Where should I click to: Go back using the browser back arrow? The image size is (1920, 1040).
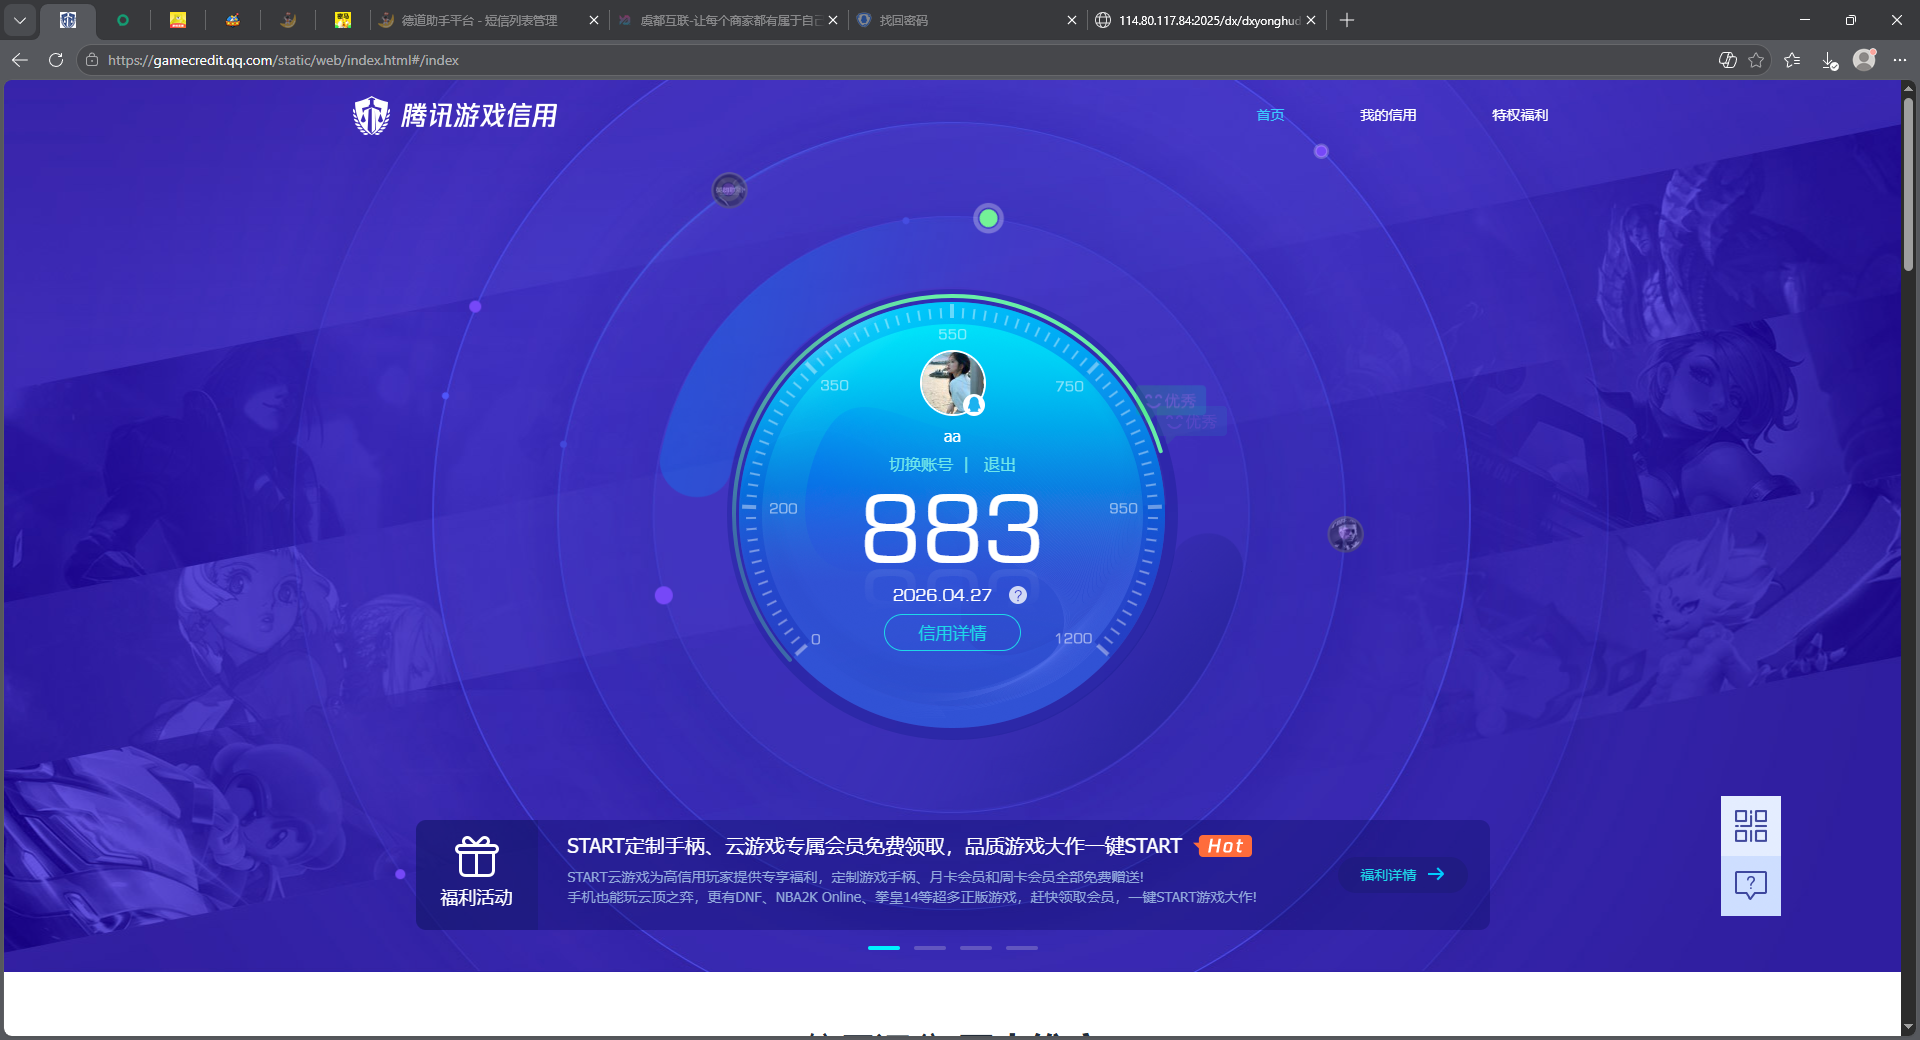[19, 60]
